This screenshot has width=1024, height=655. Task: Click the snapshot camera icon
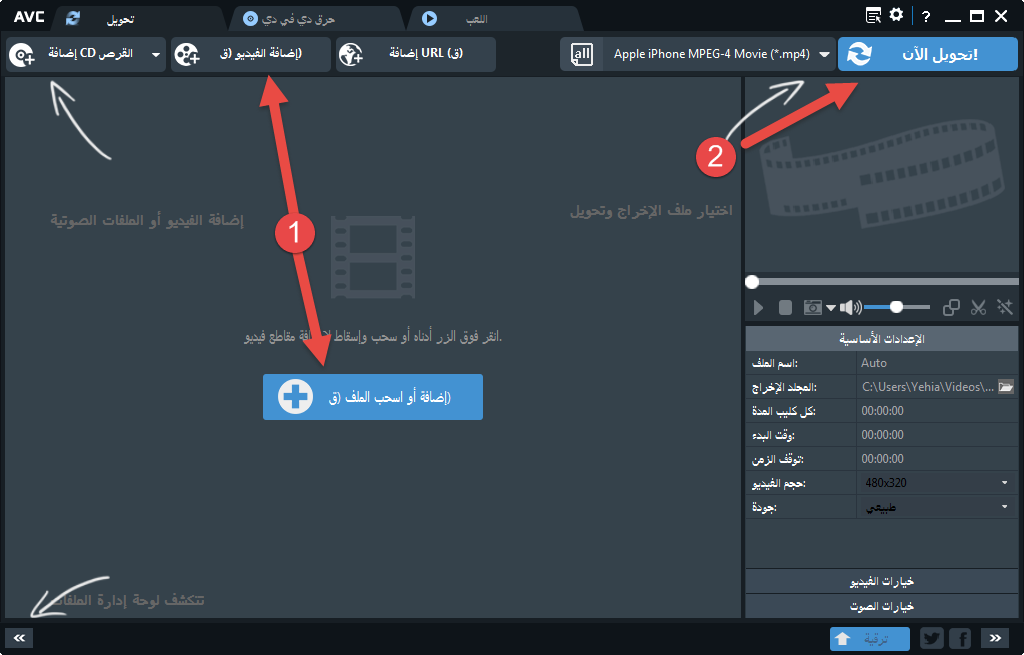(812, 307)
